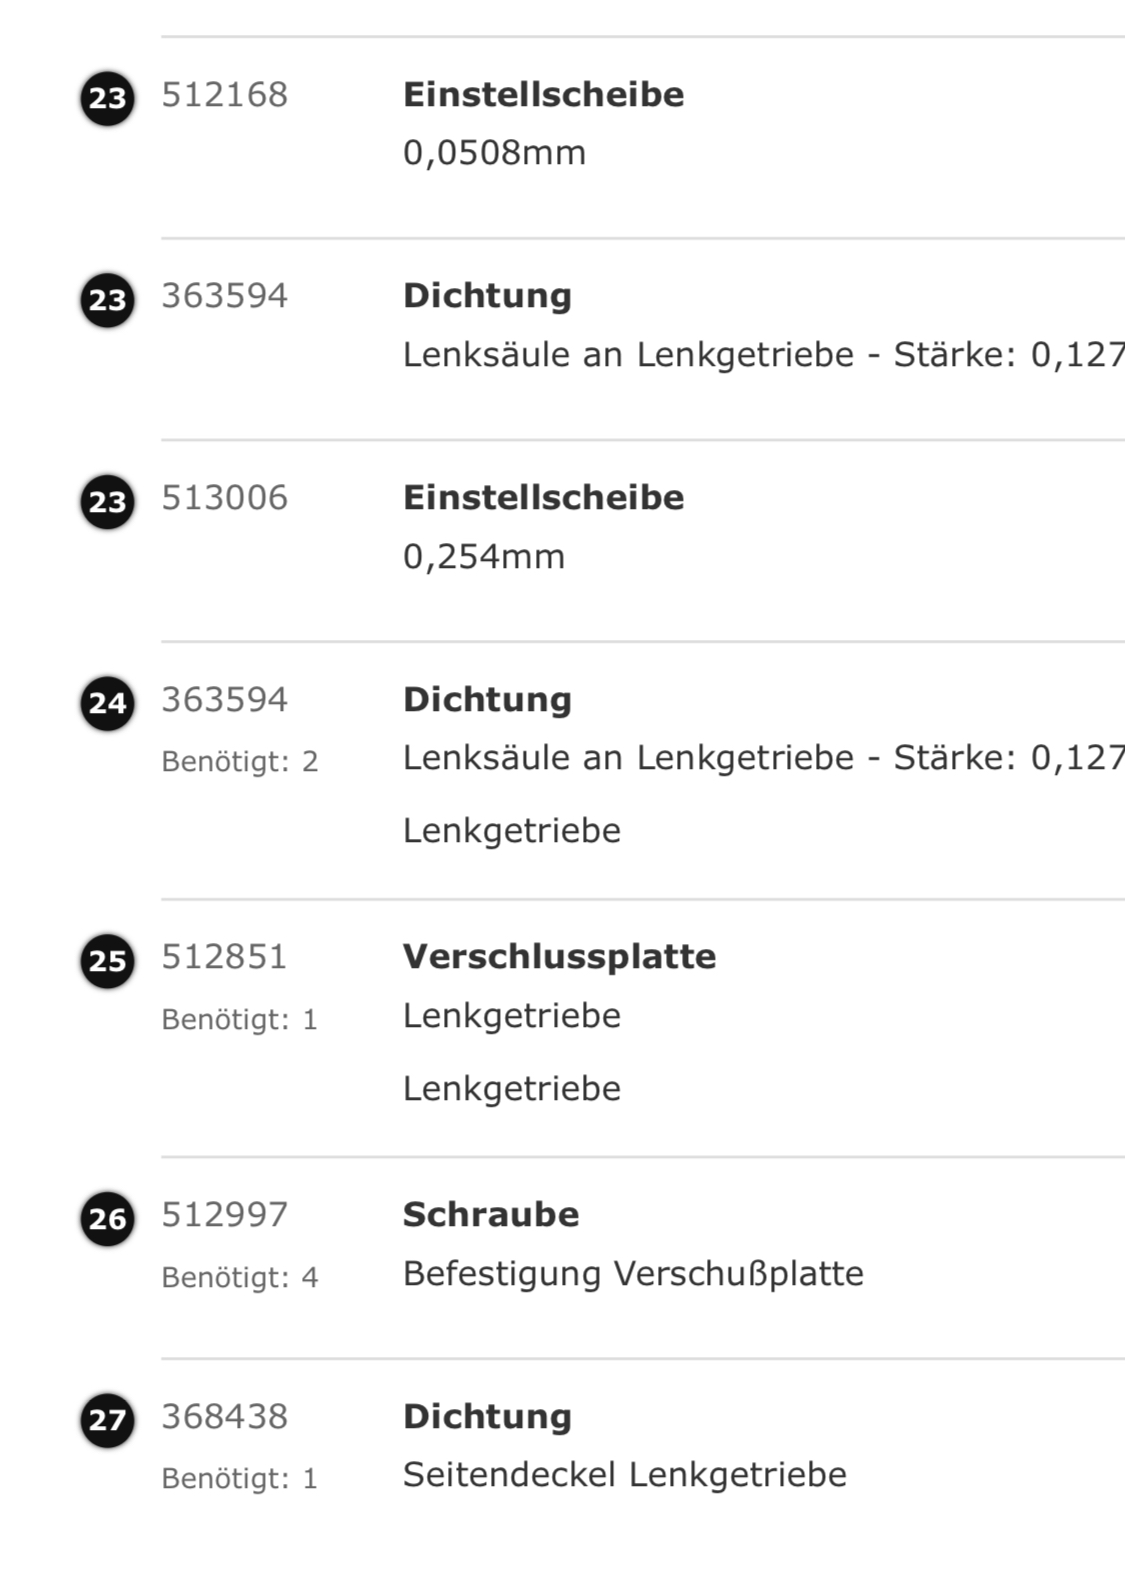Select badge 23 next to part 513006
The height and width of the screenshot is (1594, 1125).
(x=107, y=501)
